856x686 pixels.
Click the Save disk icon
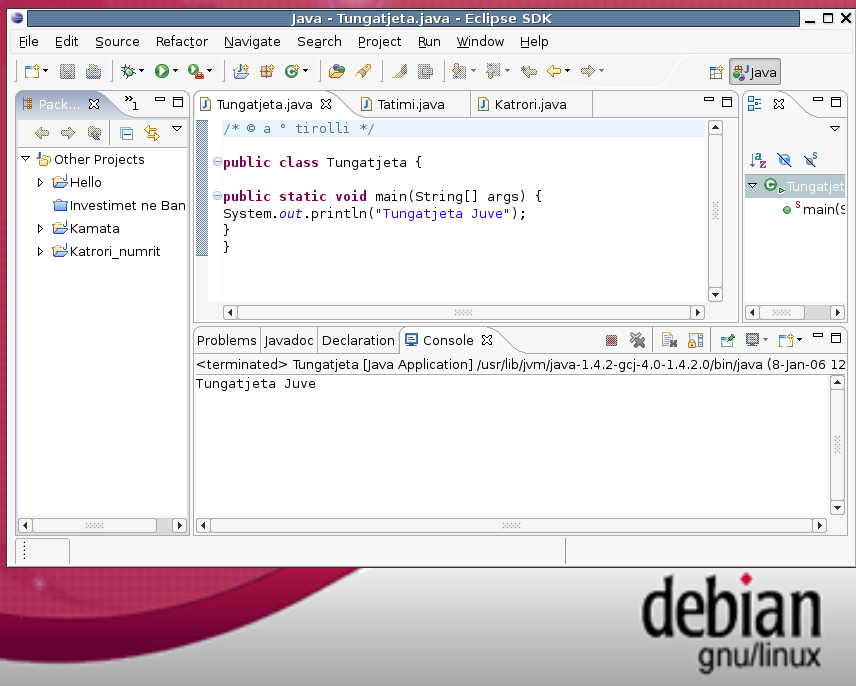(67, 71)
